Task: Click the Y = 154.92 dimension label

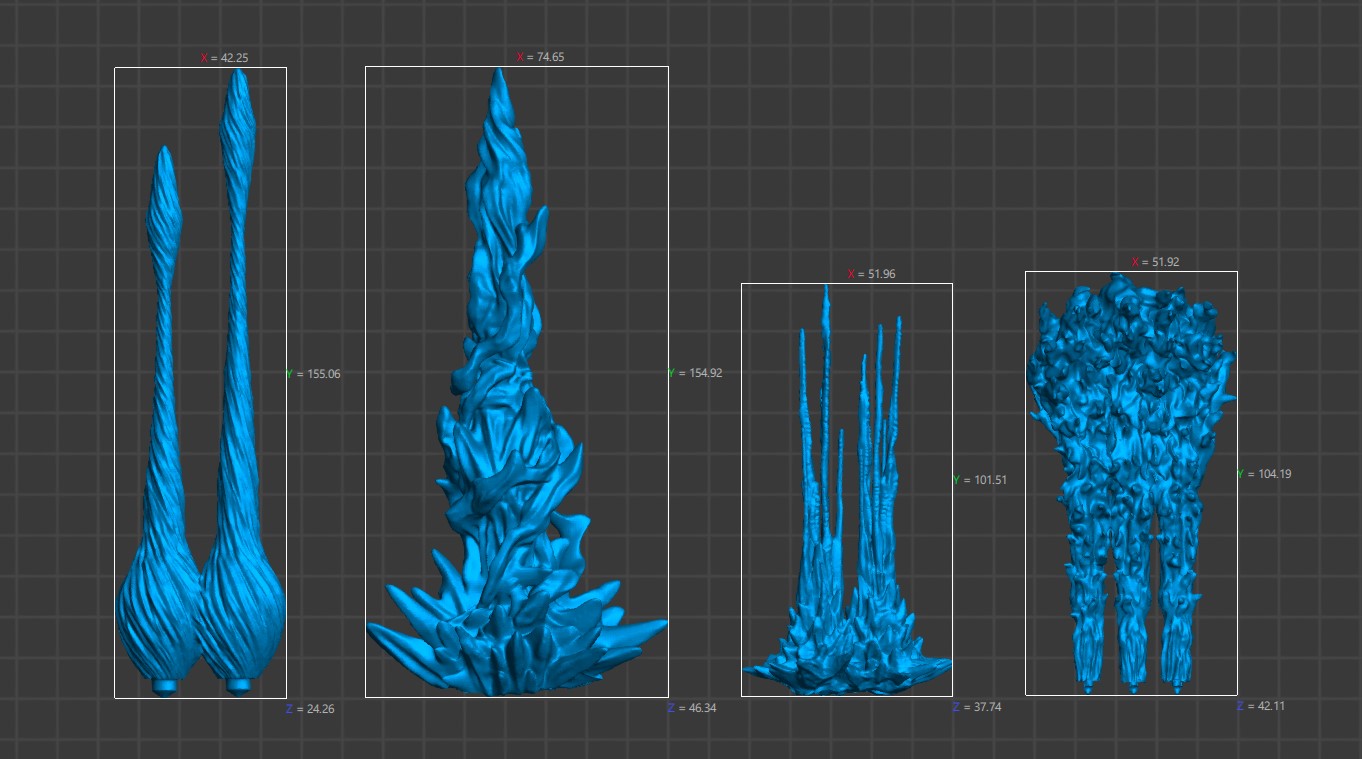Action: tap(695, 373)
